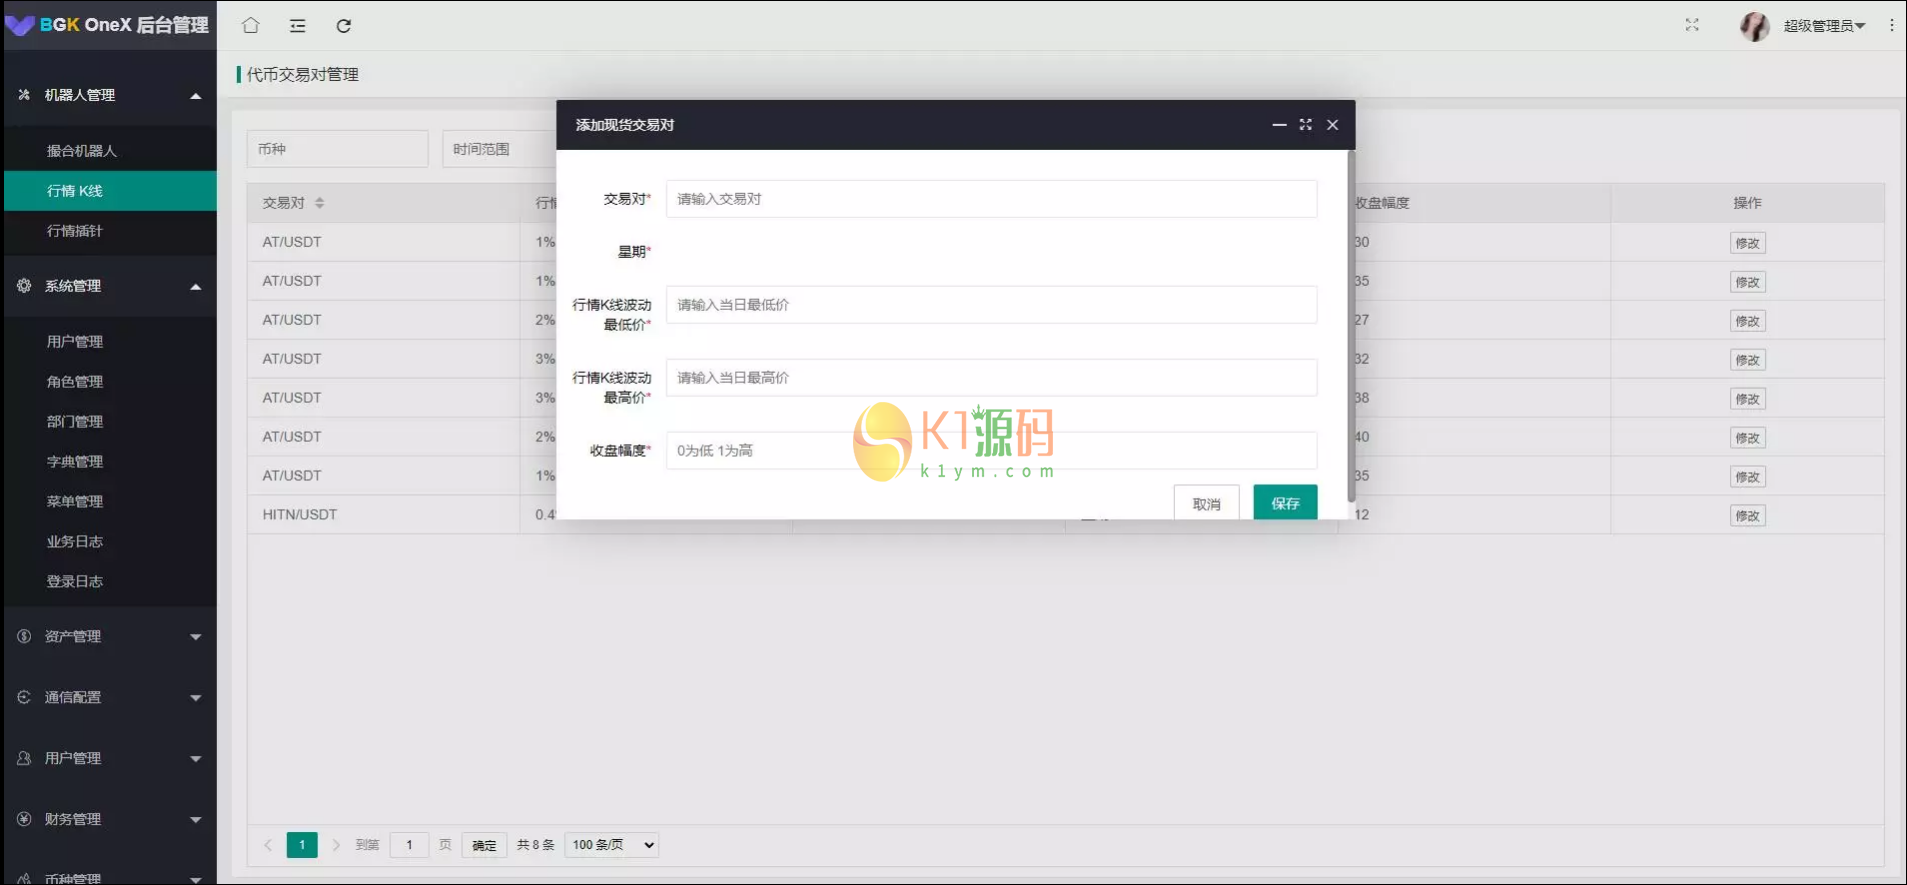Click the 系统管理 gear icon

[x=24, y=286]
